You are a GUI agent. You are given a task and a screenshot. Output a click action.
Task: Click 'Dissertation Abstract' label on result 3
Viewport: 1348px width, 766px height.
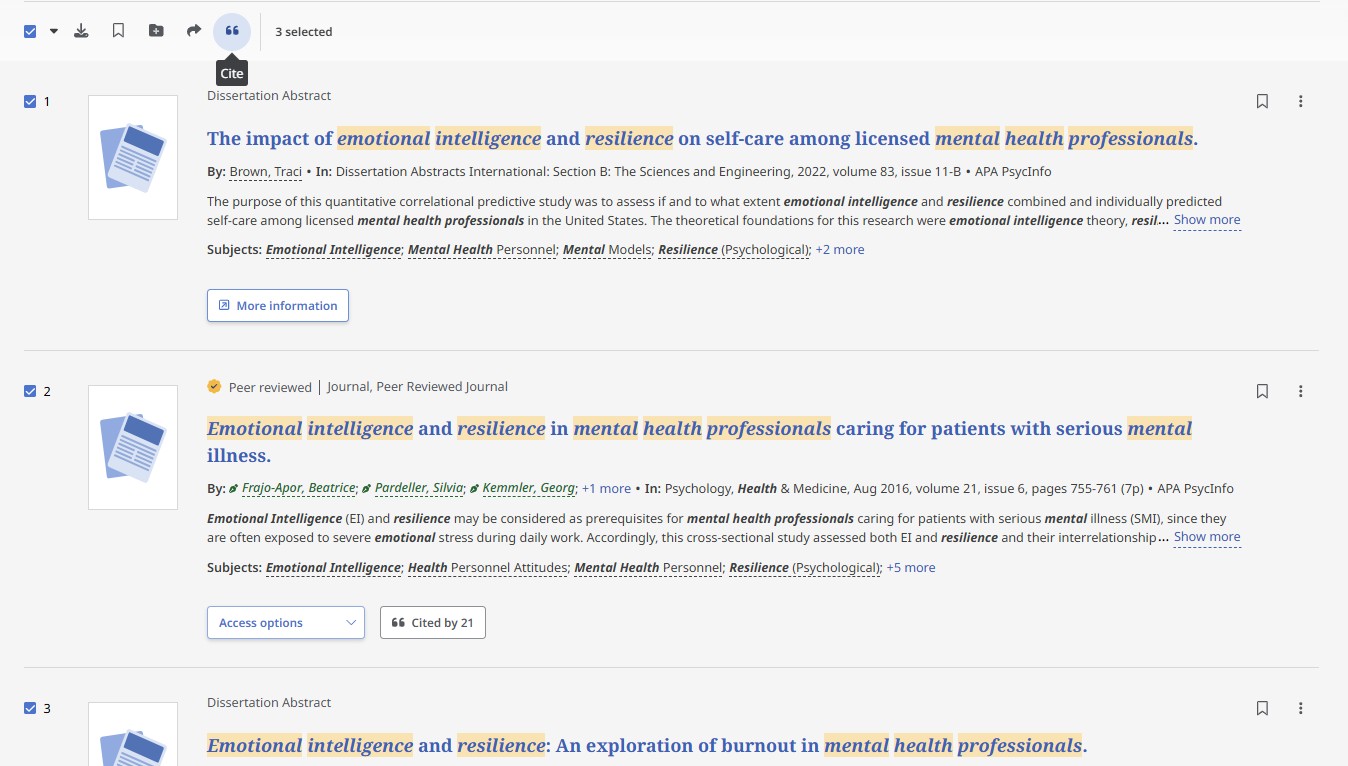pos(269,703)
